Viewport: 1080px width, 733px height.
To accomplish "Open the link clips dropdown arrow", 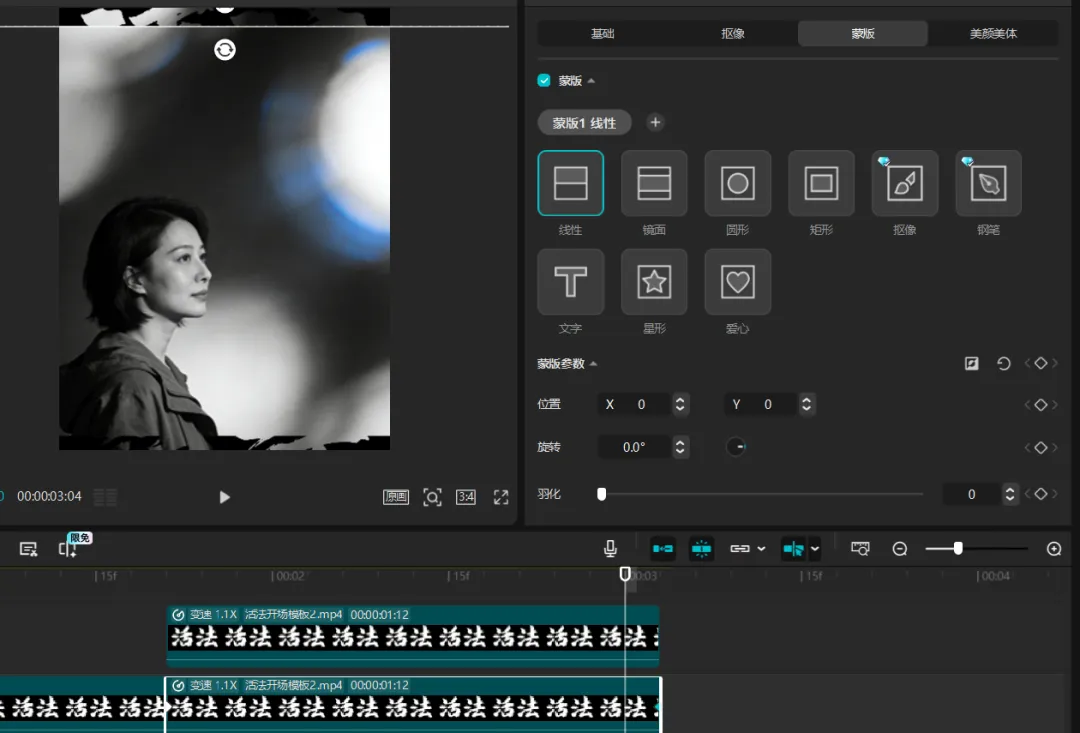I will (761, 549).
